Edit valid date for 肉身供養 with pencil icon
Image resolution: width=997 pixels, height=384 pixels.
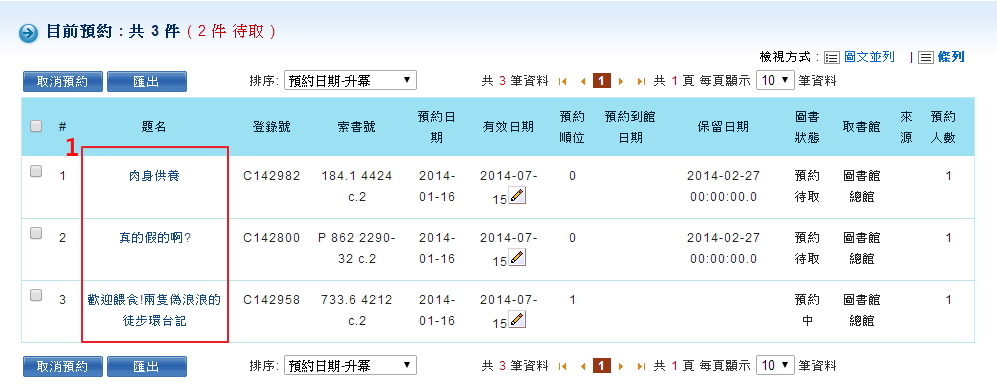point(518,196)
